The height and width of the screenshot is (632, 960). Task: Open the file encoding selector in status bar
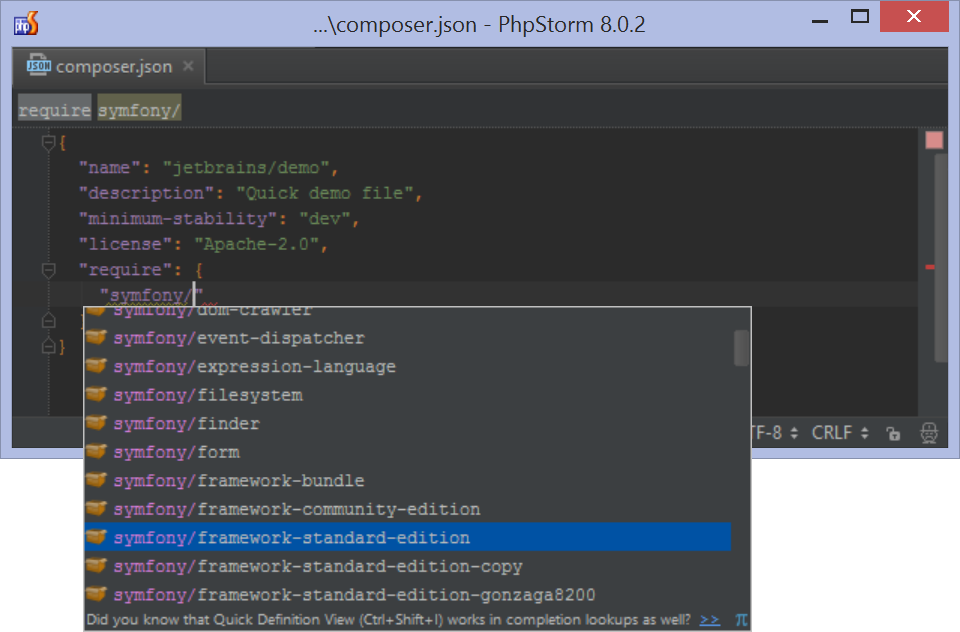point(775,433)
